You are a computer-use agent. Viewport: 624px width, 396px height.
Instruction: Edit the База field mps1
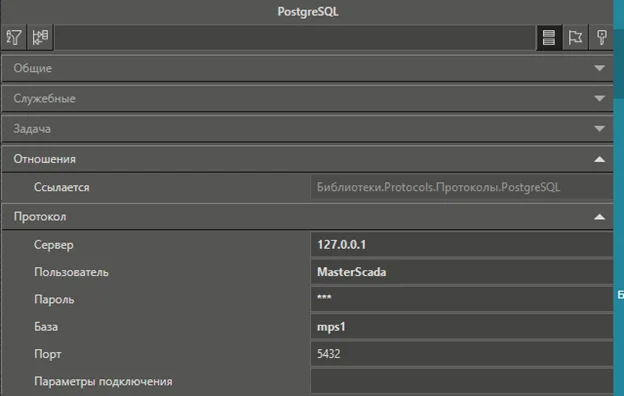pyautogui.click(x=462, y=327)
